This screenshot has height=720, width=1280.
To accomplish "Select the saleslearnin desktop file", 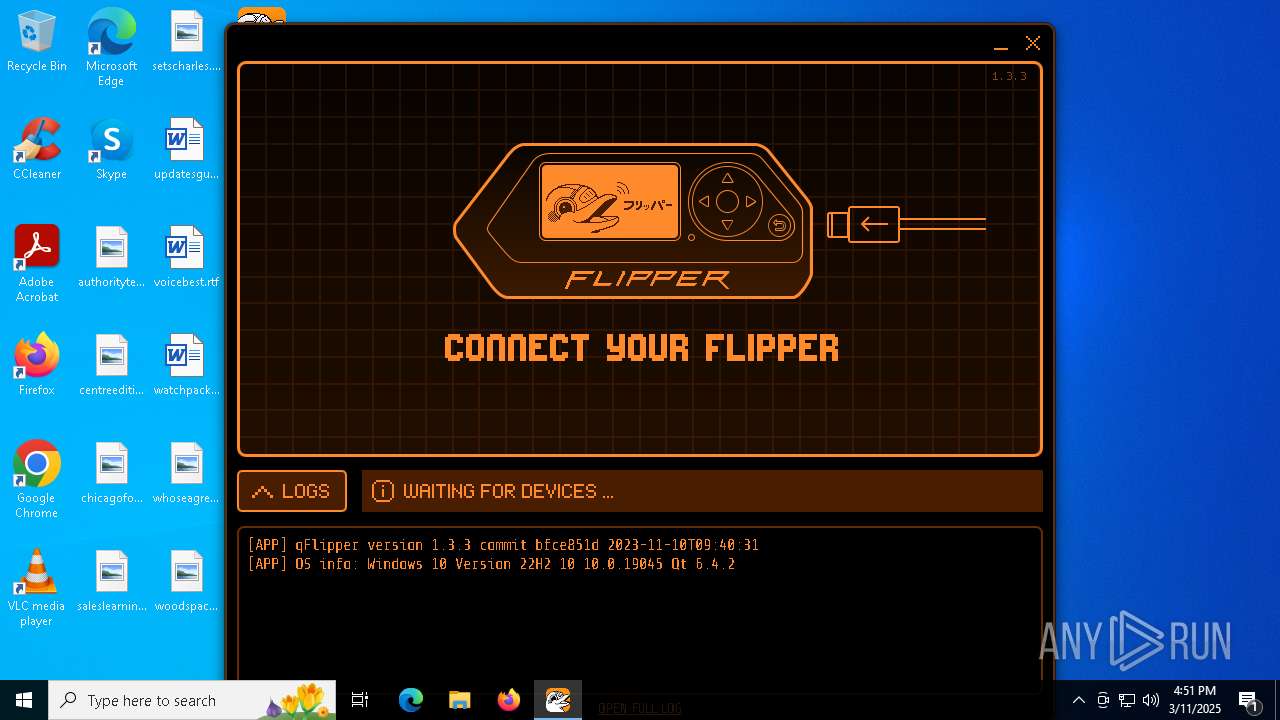I will pos(111,582).
